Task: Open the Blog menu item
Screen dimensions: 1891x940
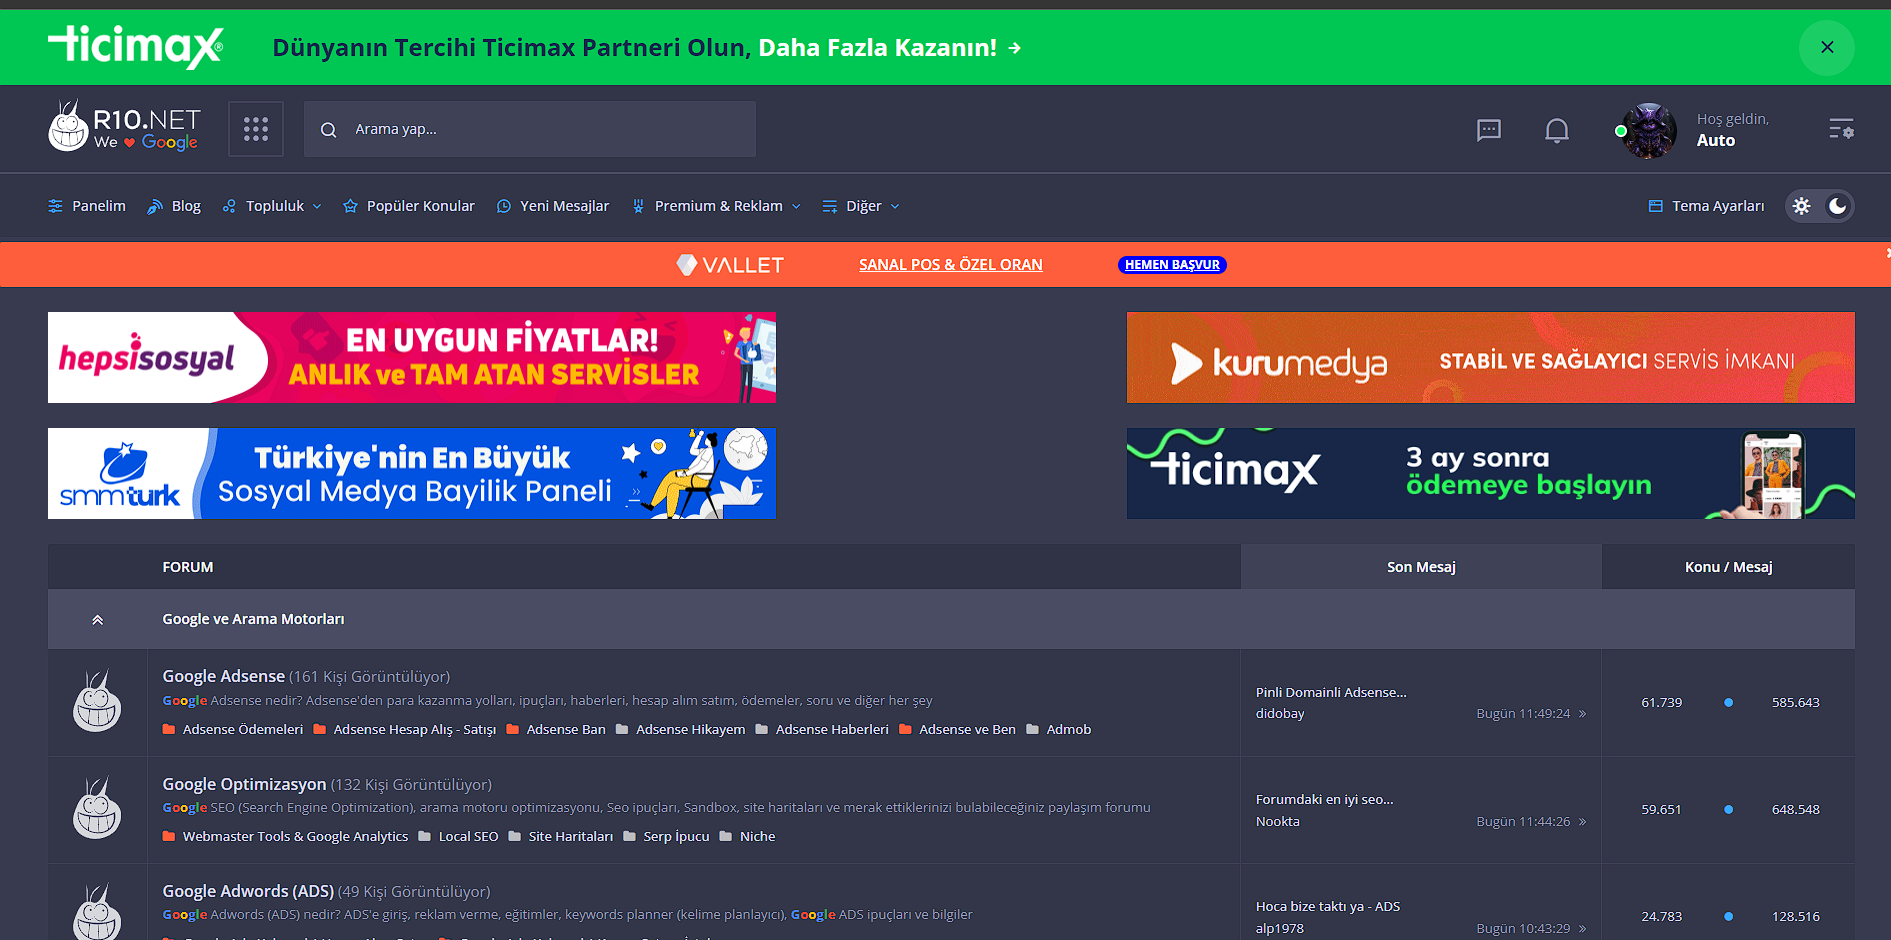Action: 174,206
